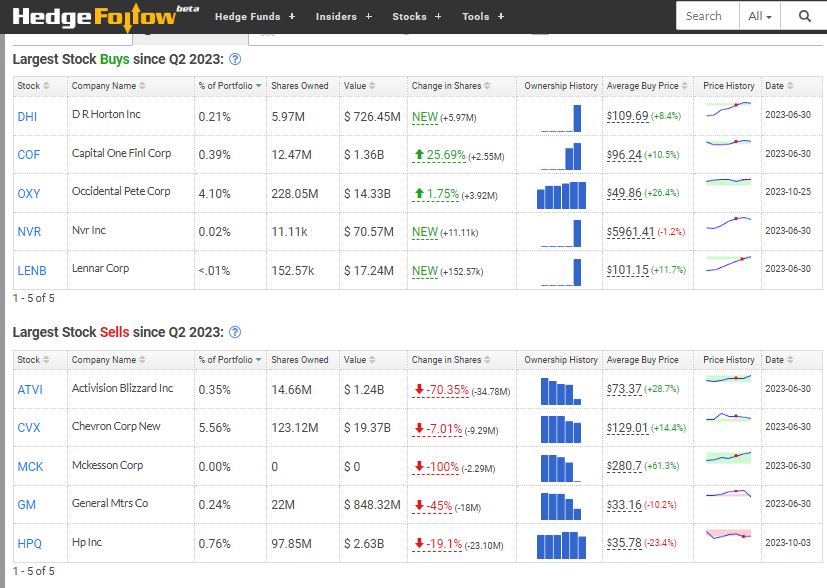Click NEW change in shares for DHI
Screen dimensions: 827x588
tap(425, 117)
